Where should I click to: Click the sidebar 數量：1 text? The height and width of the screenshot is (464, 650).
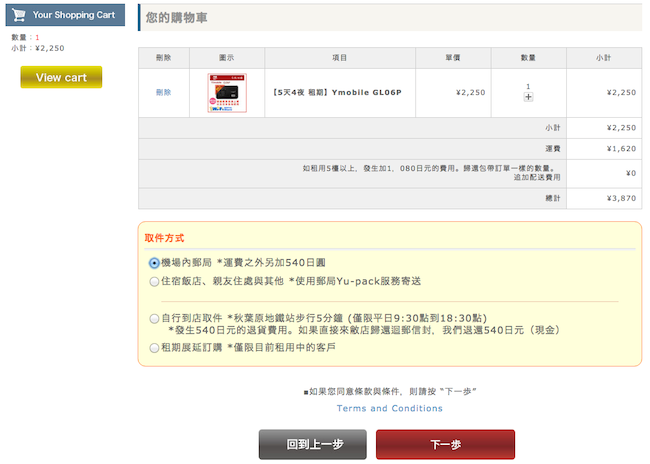pyautogui.click(x=25, y=37)
